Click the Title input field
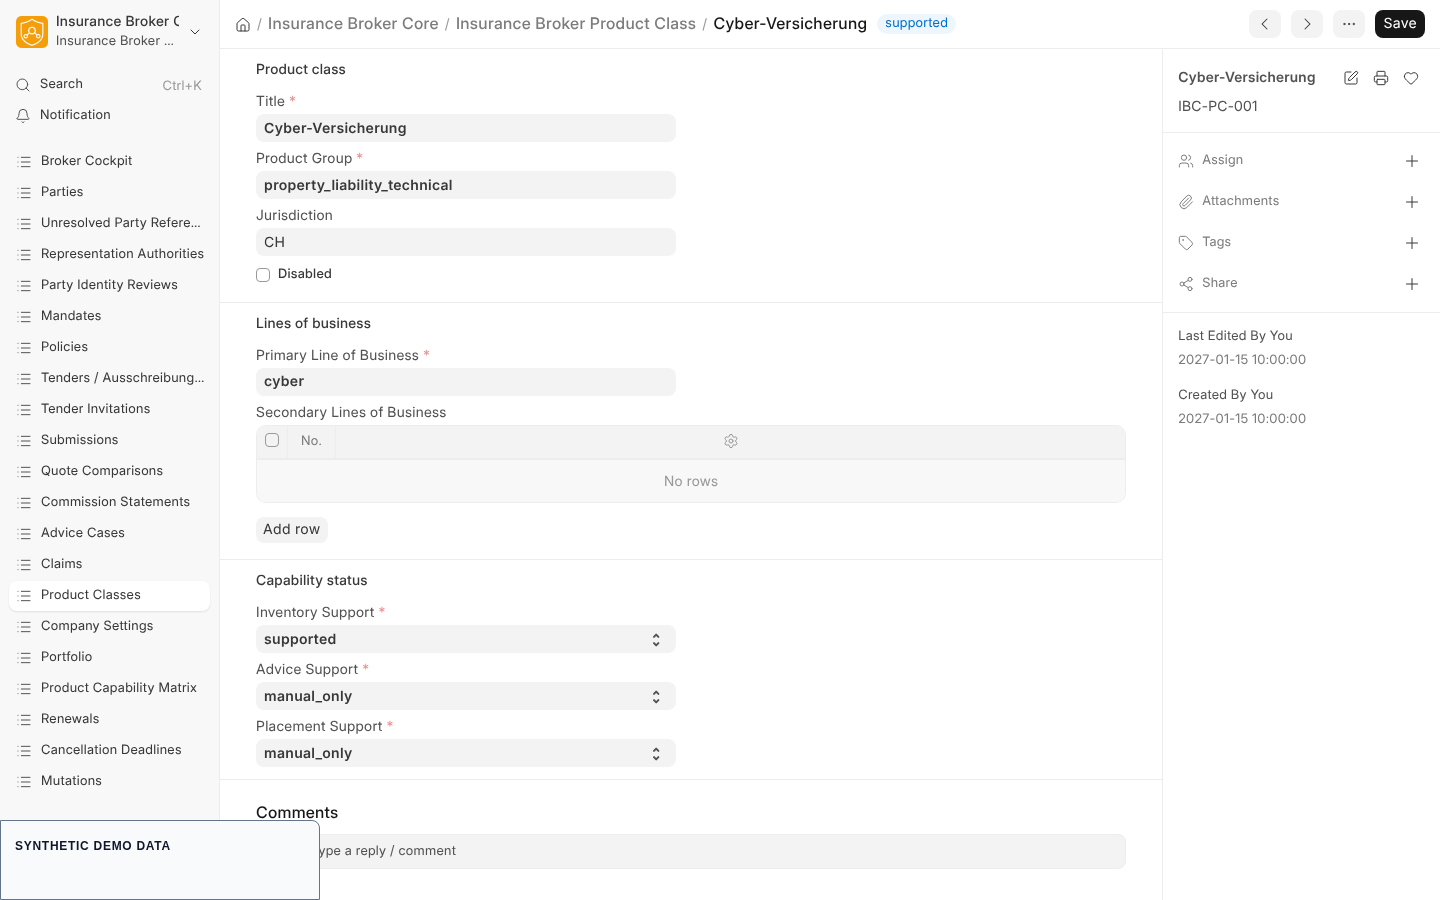The image size is (1440, 900). pyautogui.click(x=466, y=128)
